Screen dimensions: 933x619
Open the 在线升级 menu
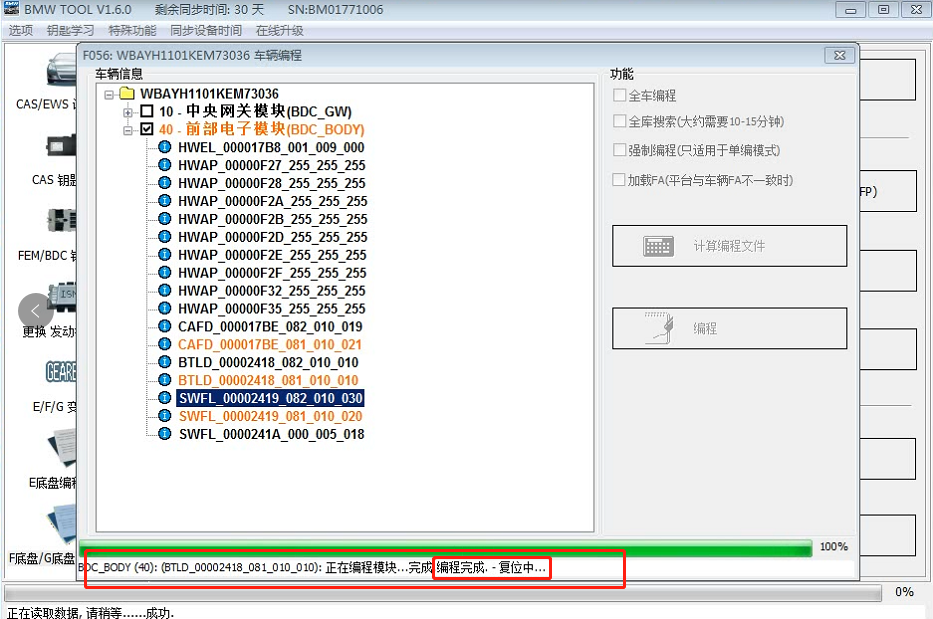pyautogui.click(x=280, y=30)
